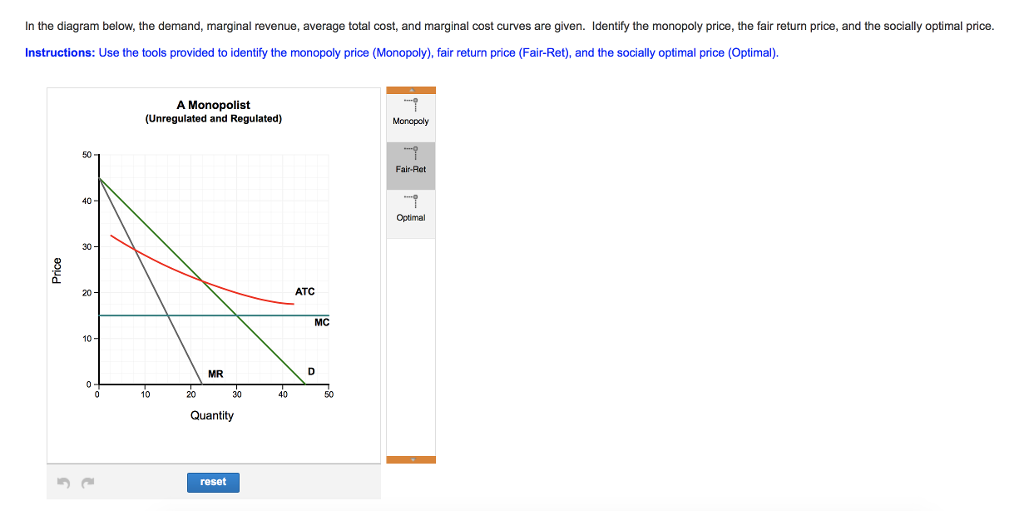Click the bottom orange scroll bar of tool panel
The width and height of the screenshot is (1024, 511).
[411, 459]
